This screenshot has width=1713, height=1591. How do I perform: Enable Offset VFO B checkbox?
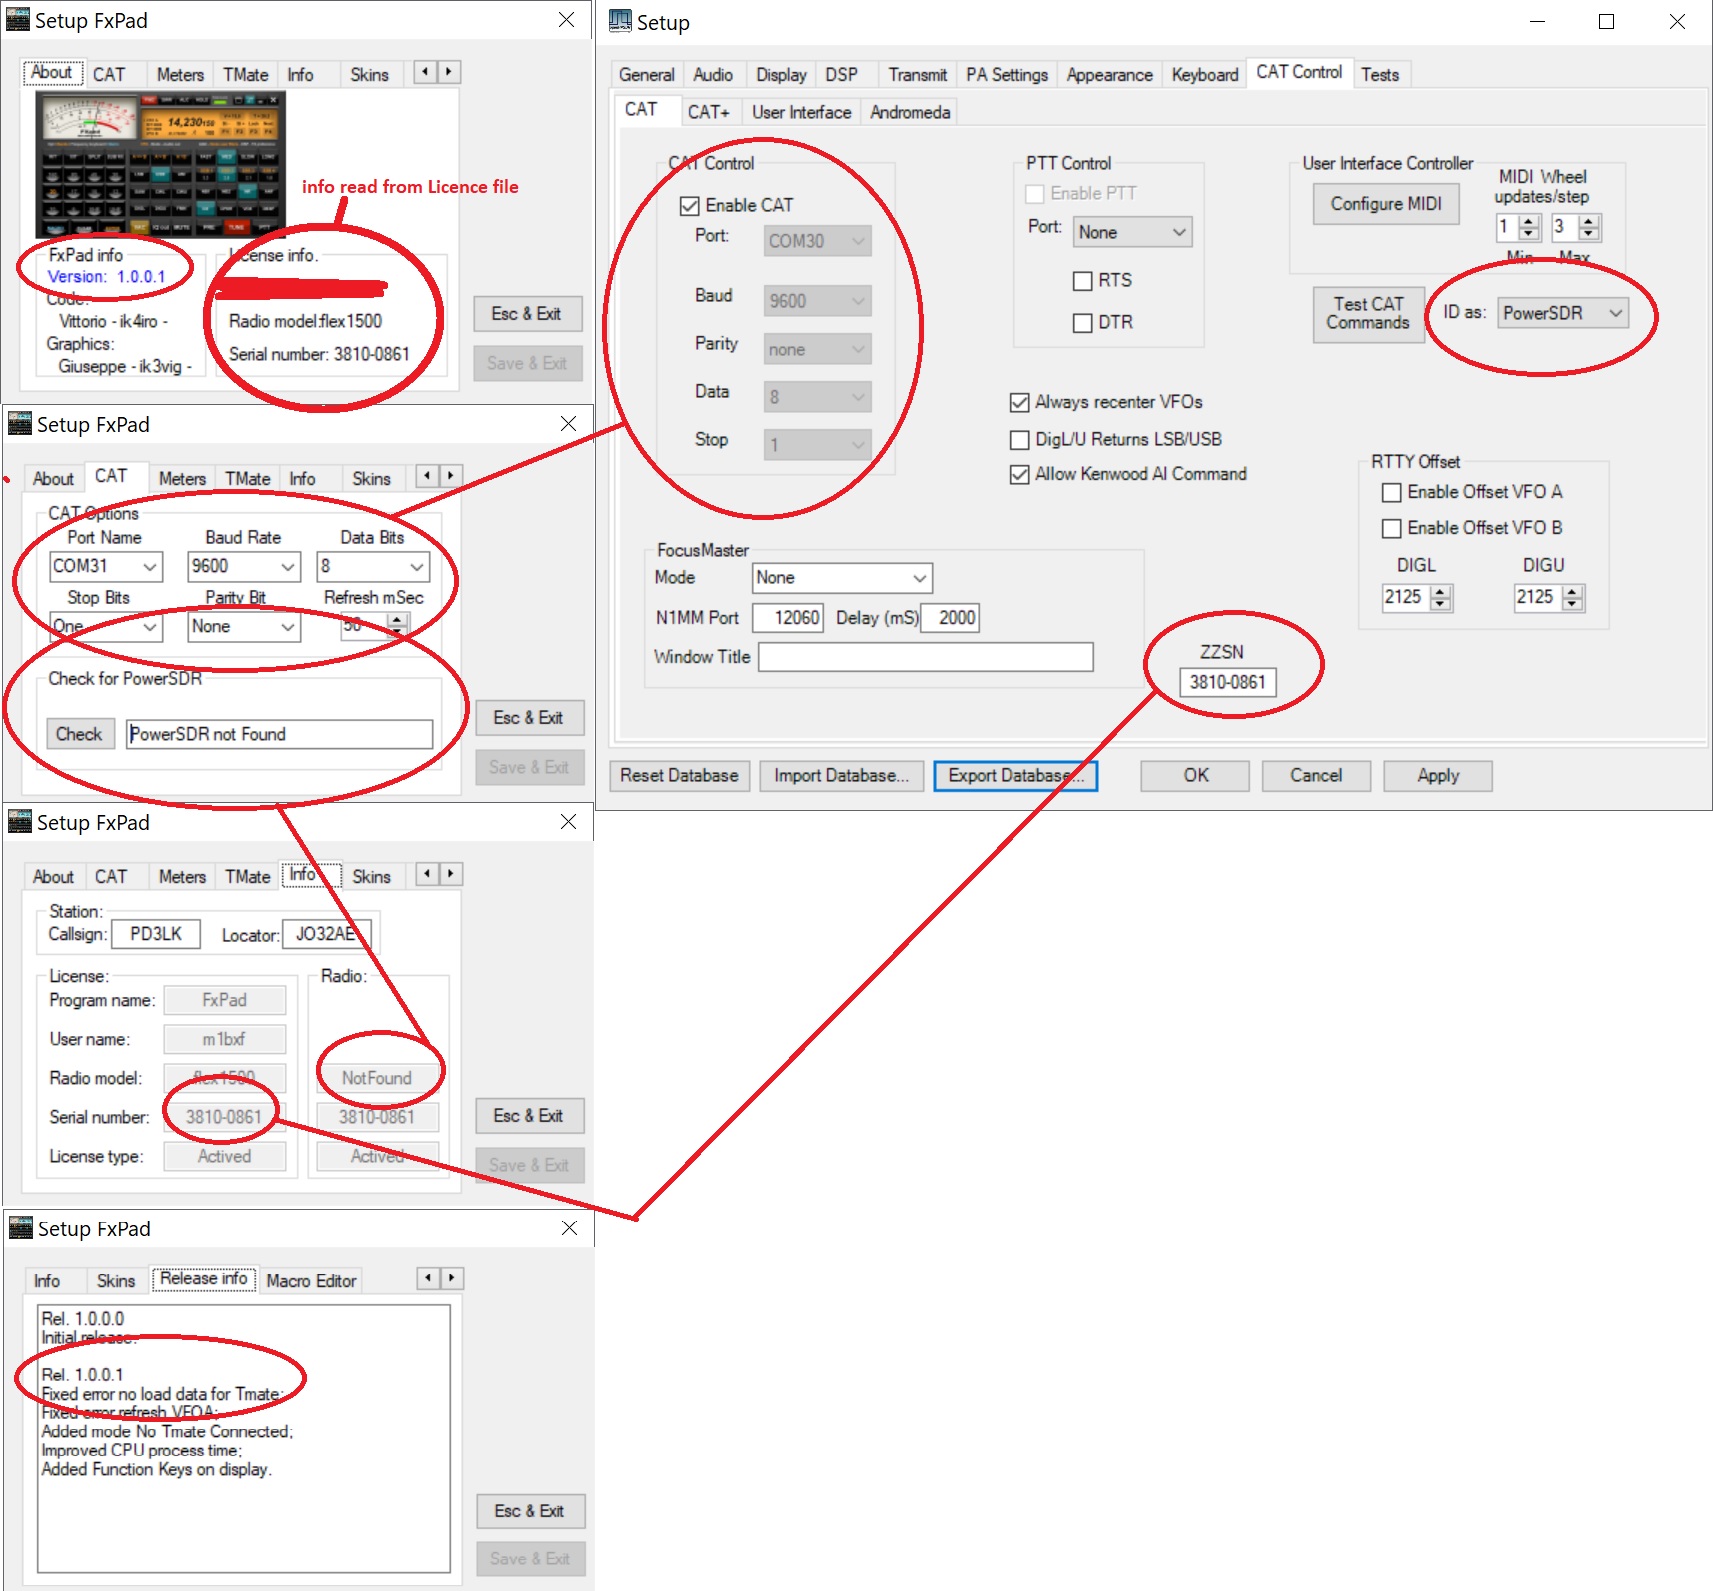pyautogui.click(x=1391, y=528)
